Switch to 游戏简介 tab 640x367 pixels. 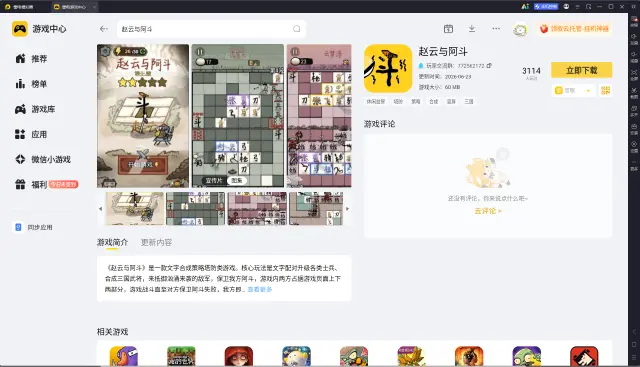pos(112,242)
